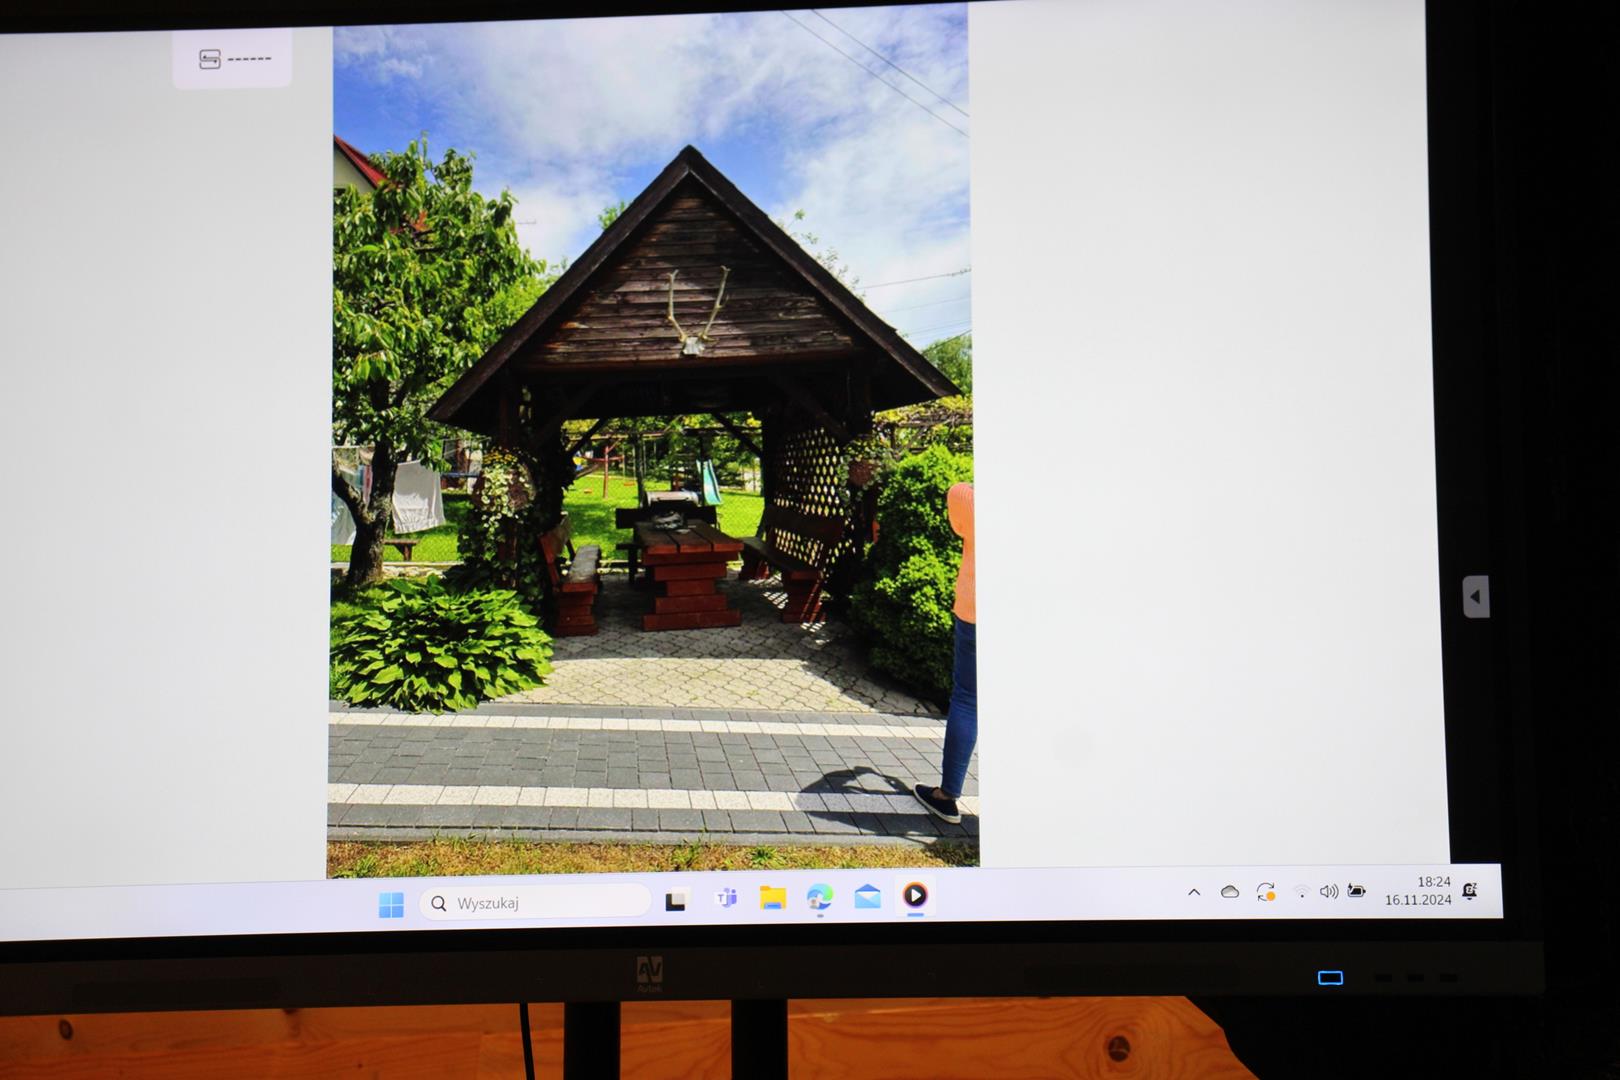This screenshot has width=1620, height=1080.
Task: Open the Windows Start menu
Action: click(x=391, y=904)
